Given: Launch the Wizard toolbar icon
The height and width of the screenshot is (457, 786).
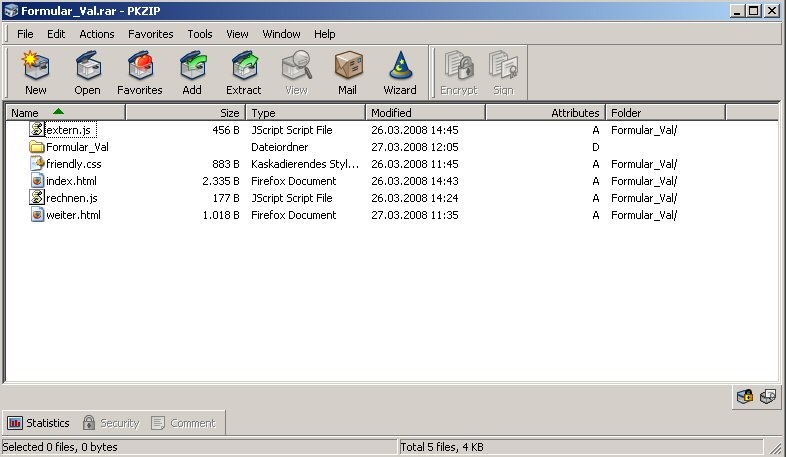Looking at the screenshot, I should pos(400,73).
